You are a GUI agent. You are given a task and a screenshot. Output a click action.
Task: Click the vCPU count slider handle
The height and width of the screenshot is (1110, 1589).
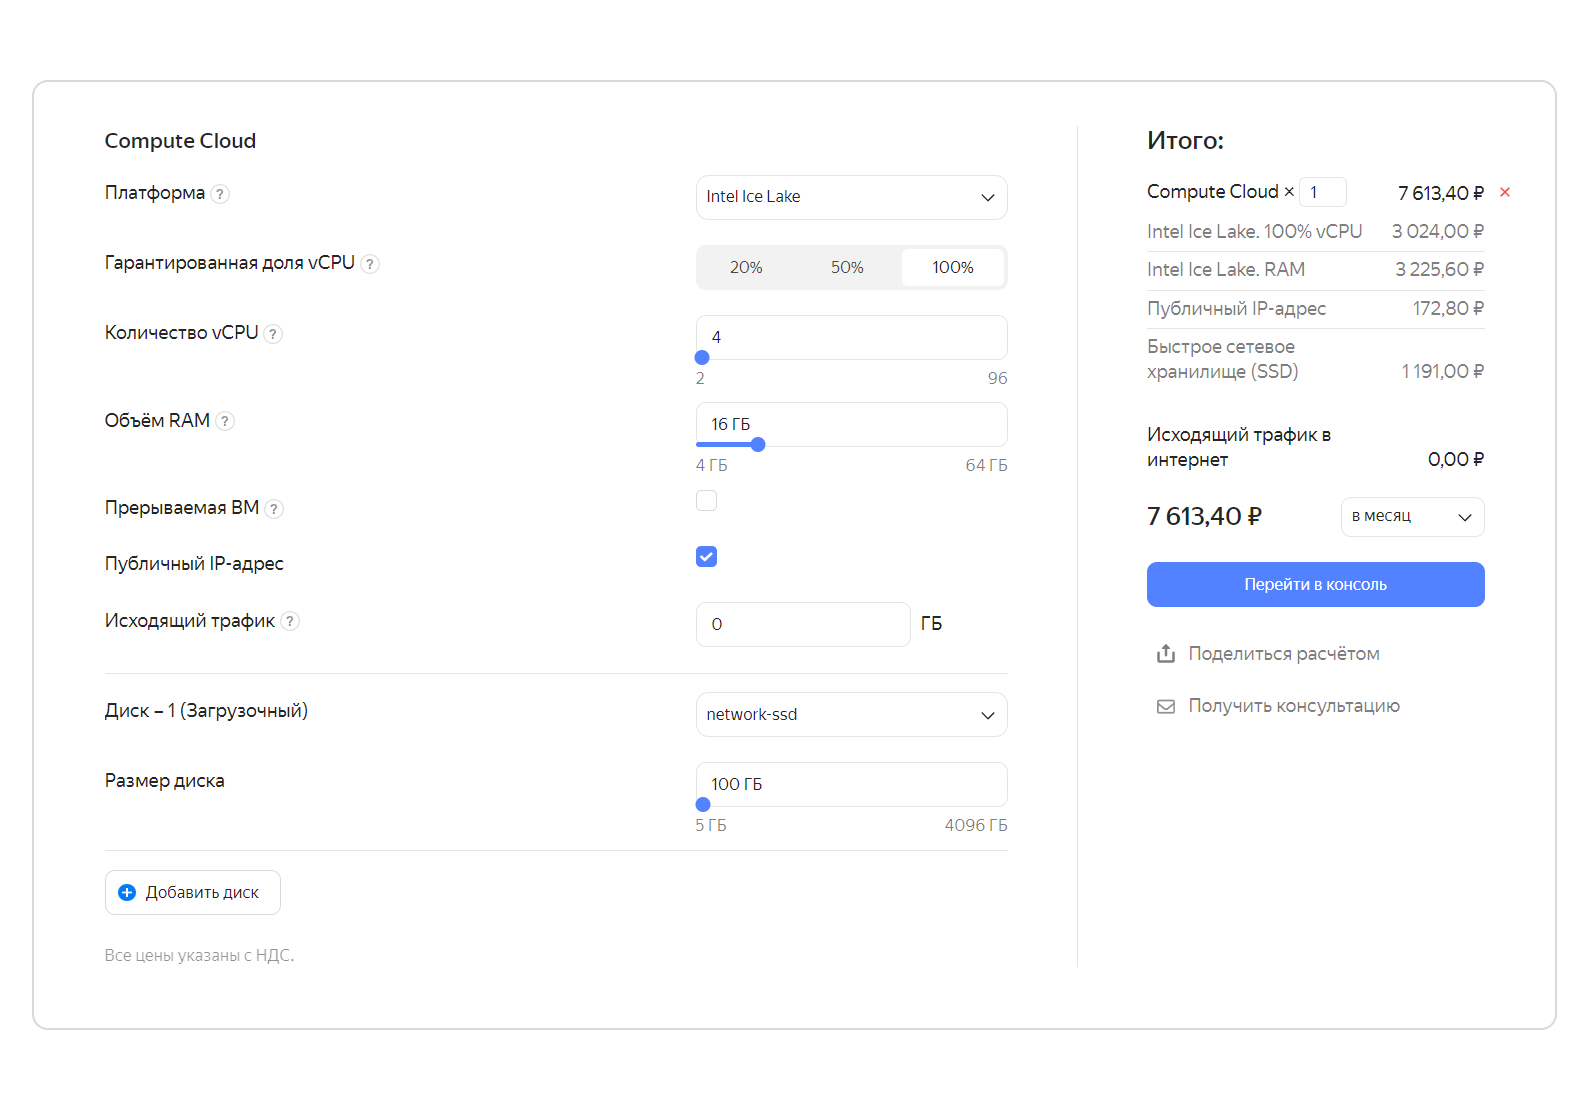pos(702,358)
